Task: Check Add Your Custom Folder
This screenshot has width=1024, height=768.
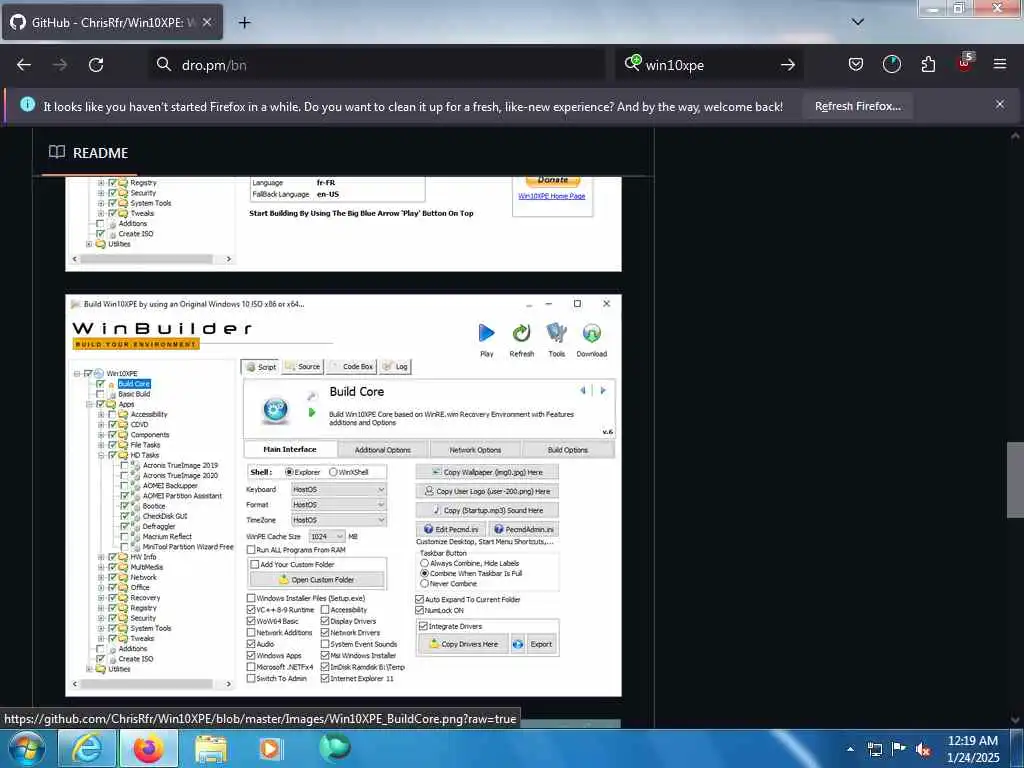Action: 255,564
